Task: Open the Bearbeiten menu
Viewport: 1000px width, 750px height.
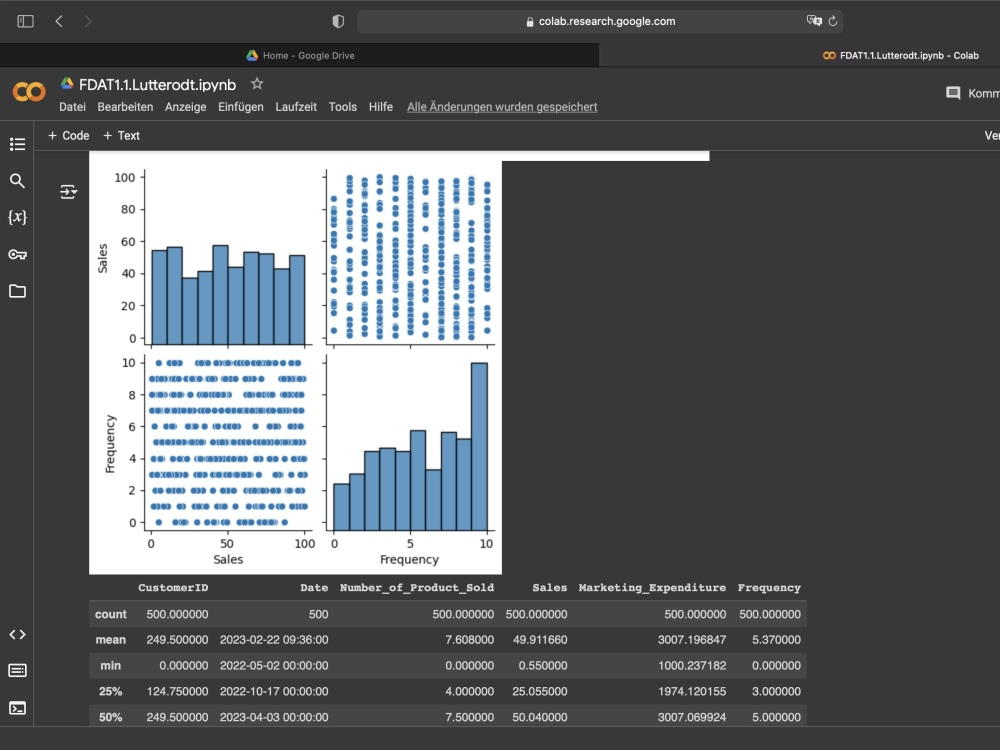Action: 125,107
